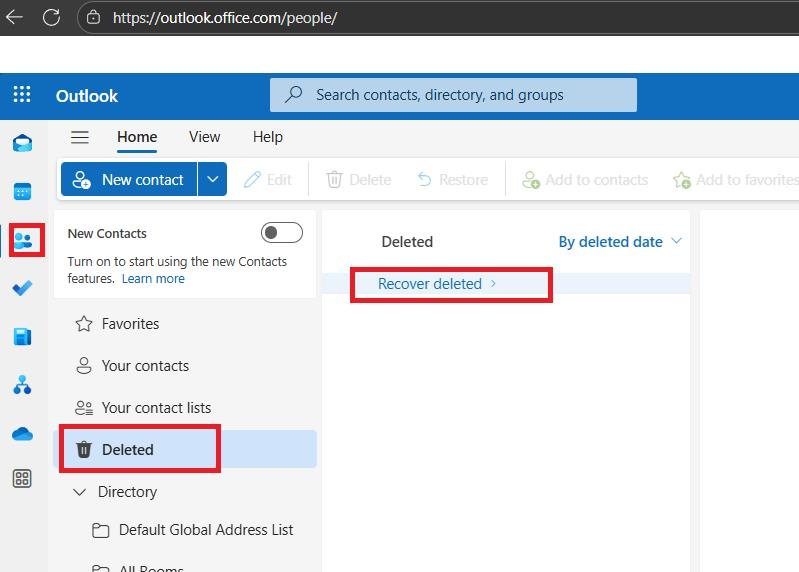Image resolution: width=799 pixels, height=572 pixels.
Task: Collapse the Directory section chevron
Action: click(79, 492)
